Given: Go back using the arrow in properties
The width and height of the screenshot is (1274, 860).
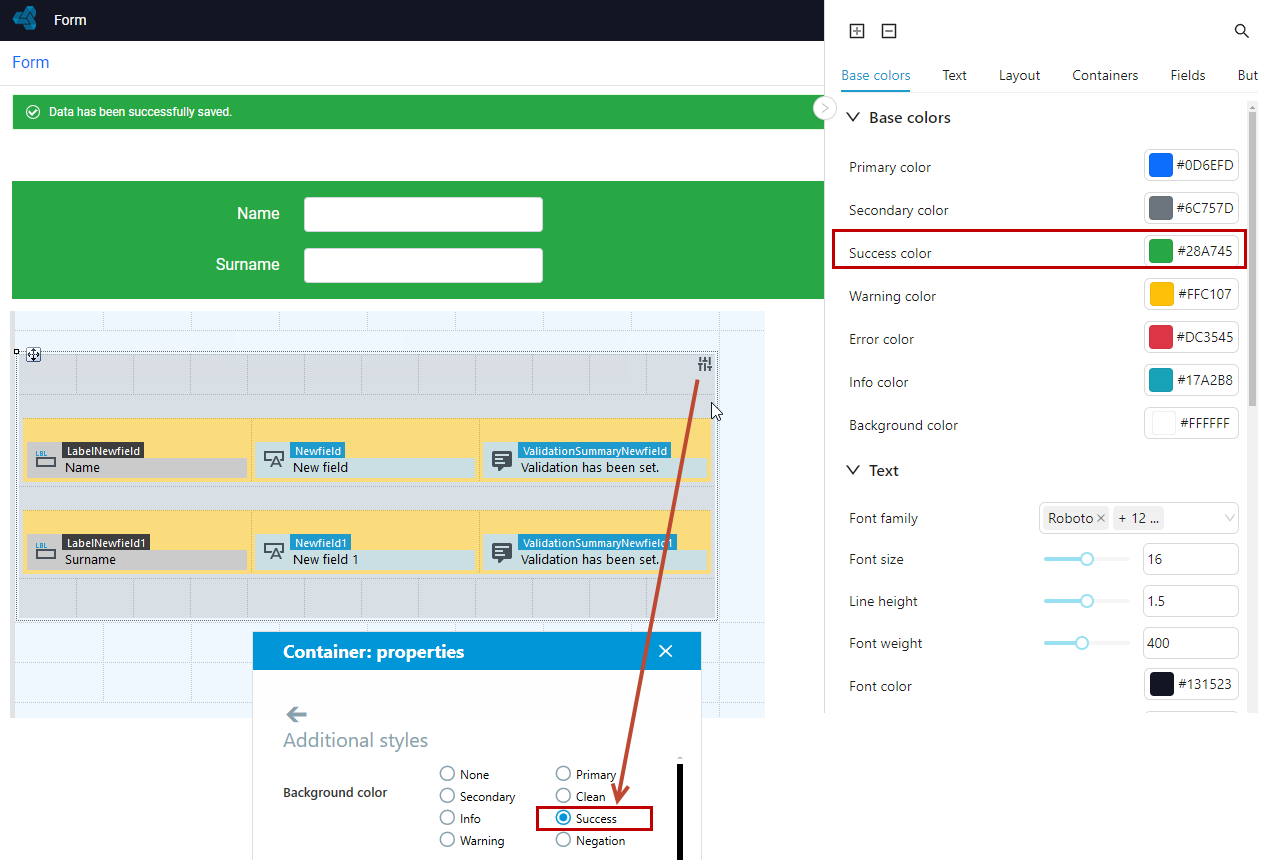Looking at the screenshot, I should pos(296,714).
